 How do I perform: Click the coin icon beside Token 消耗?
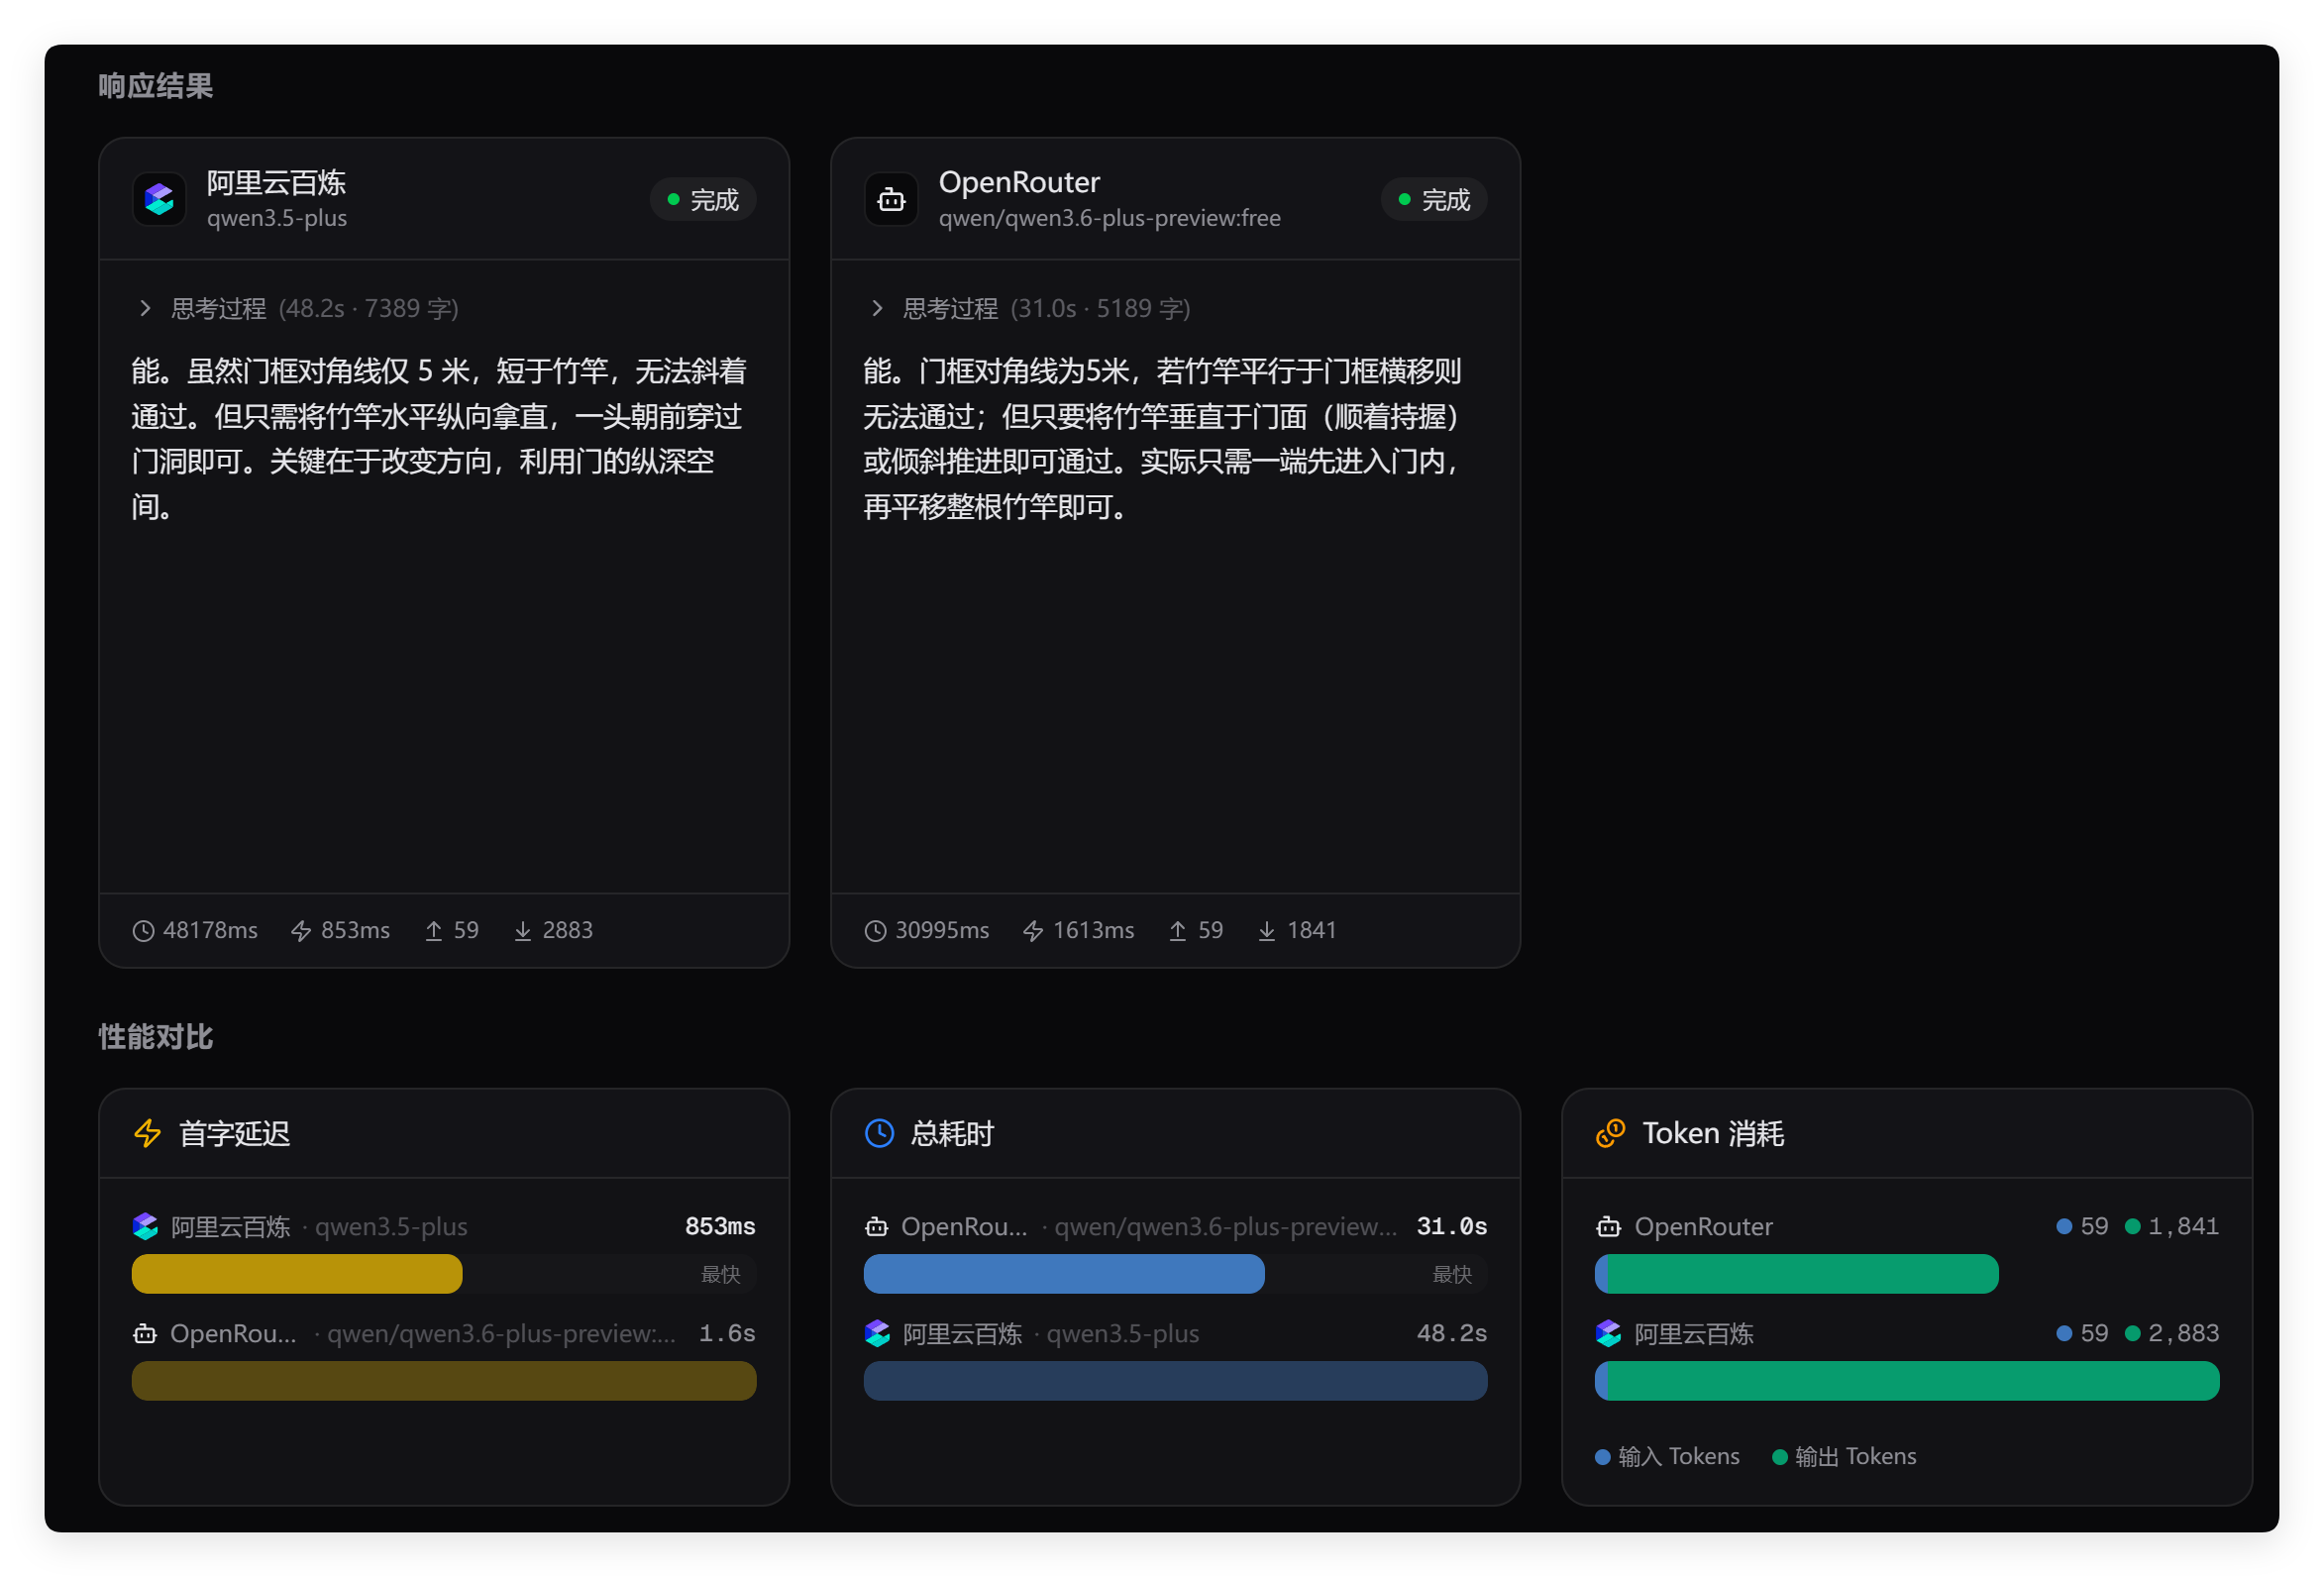coord(1610,1133)
